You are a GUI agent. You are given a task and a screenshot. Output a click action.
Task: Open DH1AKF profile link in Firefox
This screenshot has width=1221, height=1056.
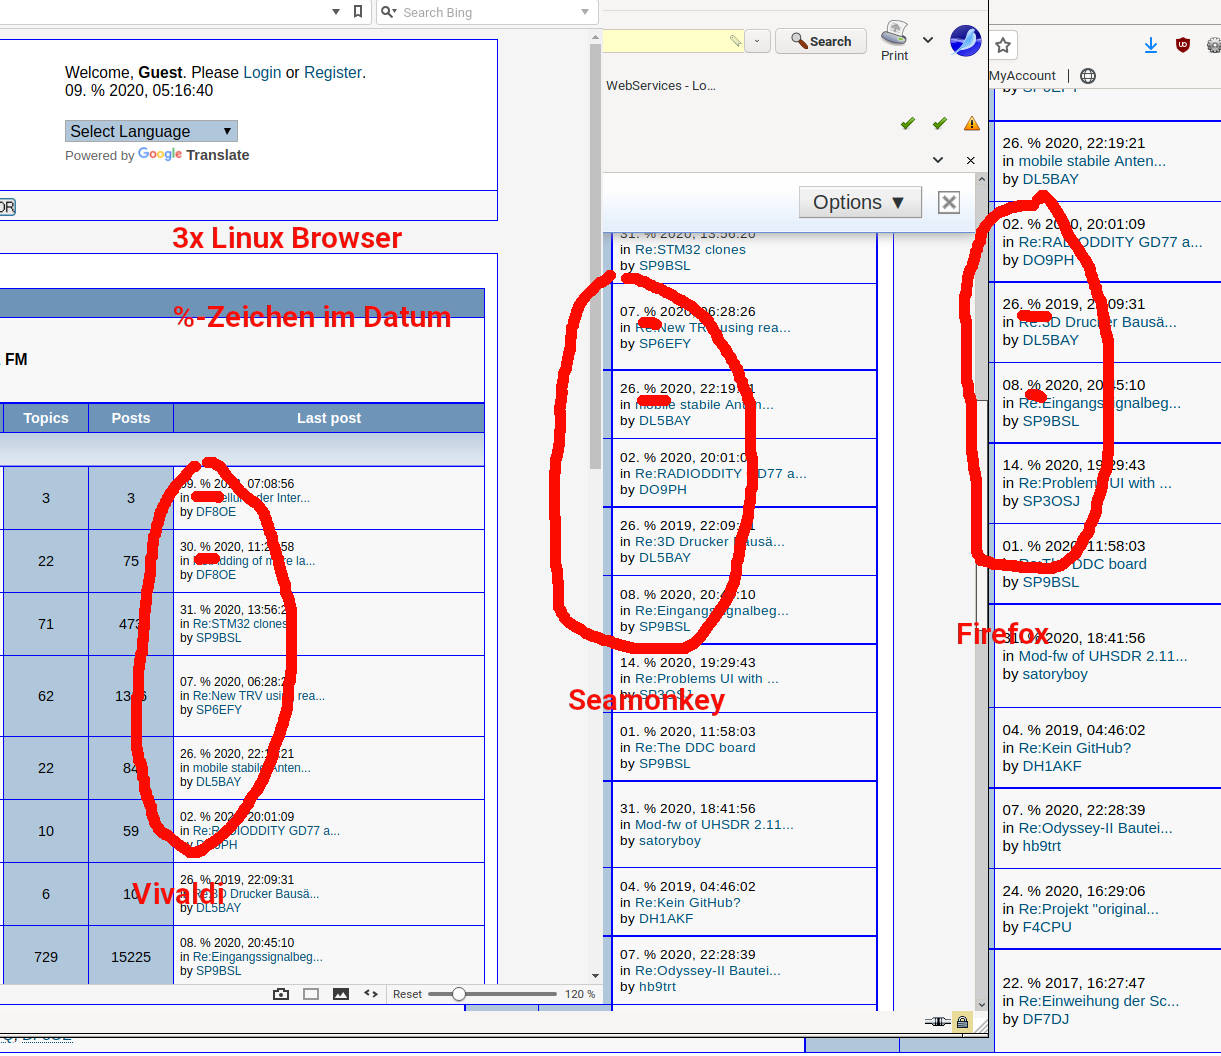(1052, 766)
